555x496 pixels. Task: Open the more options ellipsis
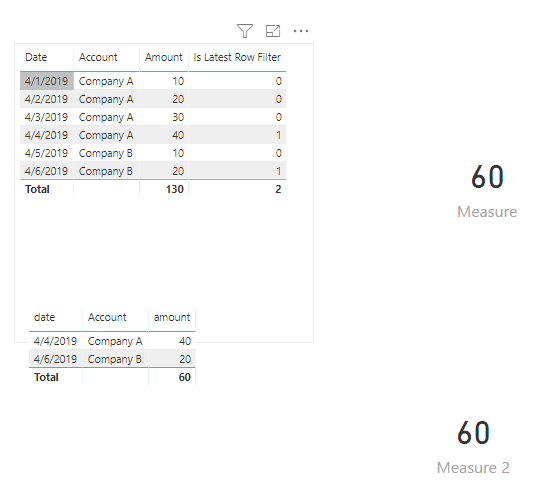pos(301,31)
